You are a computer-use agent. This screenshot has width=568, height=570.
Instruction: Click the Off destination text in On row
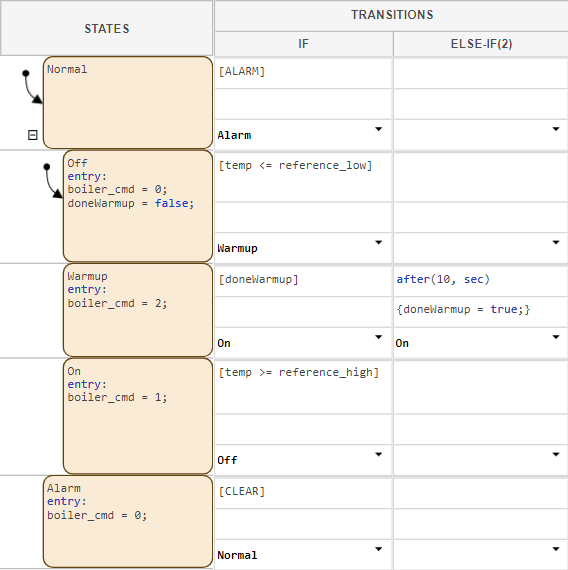click(227, 460)
